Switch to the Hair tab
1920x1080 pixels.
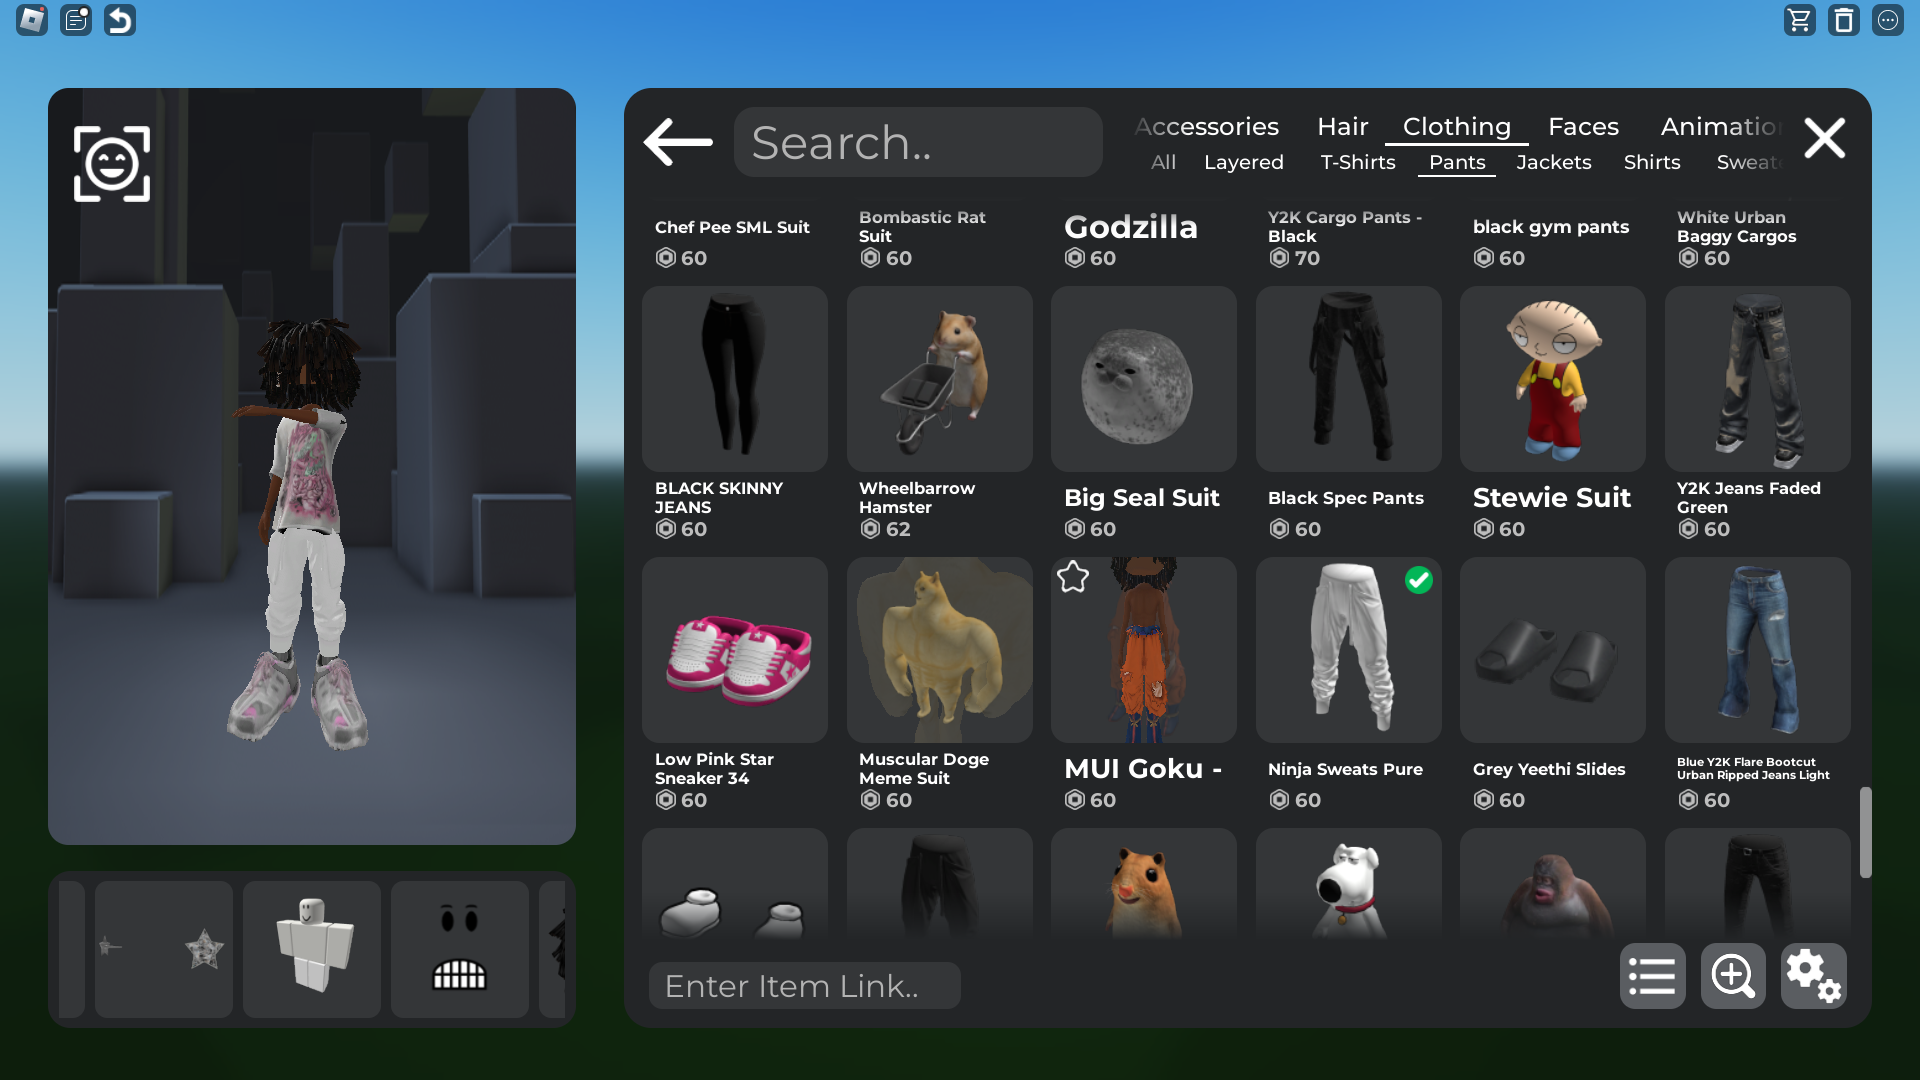coord(1342,127)
